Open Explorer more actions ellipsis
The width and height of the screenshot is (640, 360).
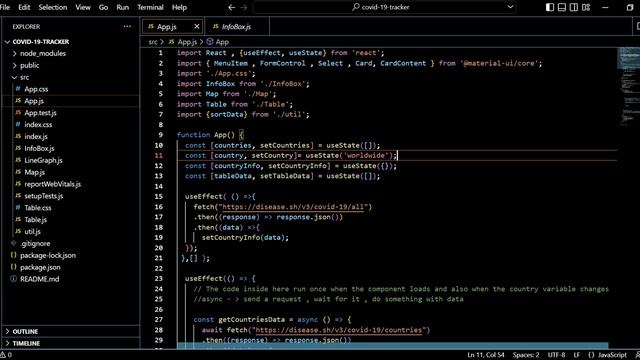click(127, 27)
